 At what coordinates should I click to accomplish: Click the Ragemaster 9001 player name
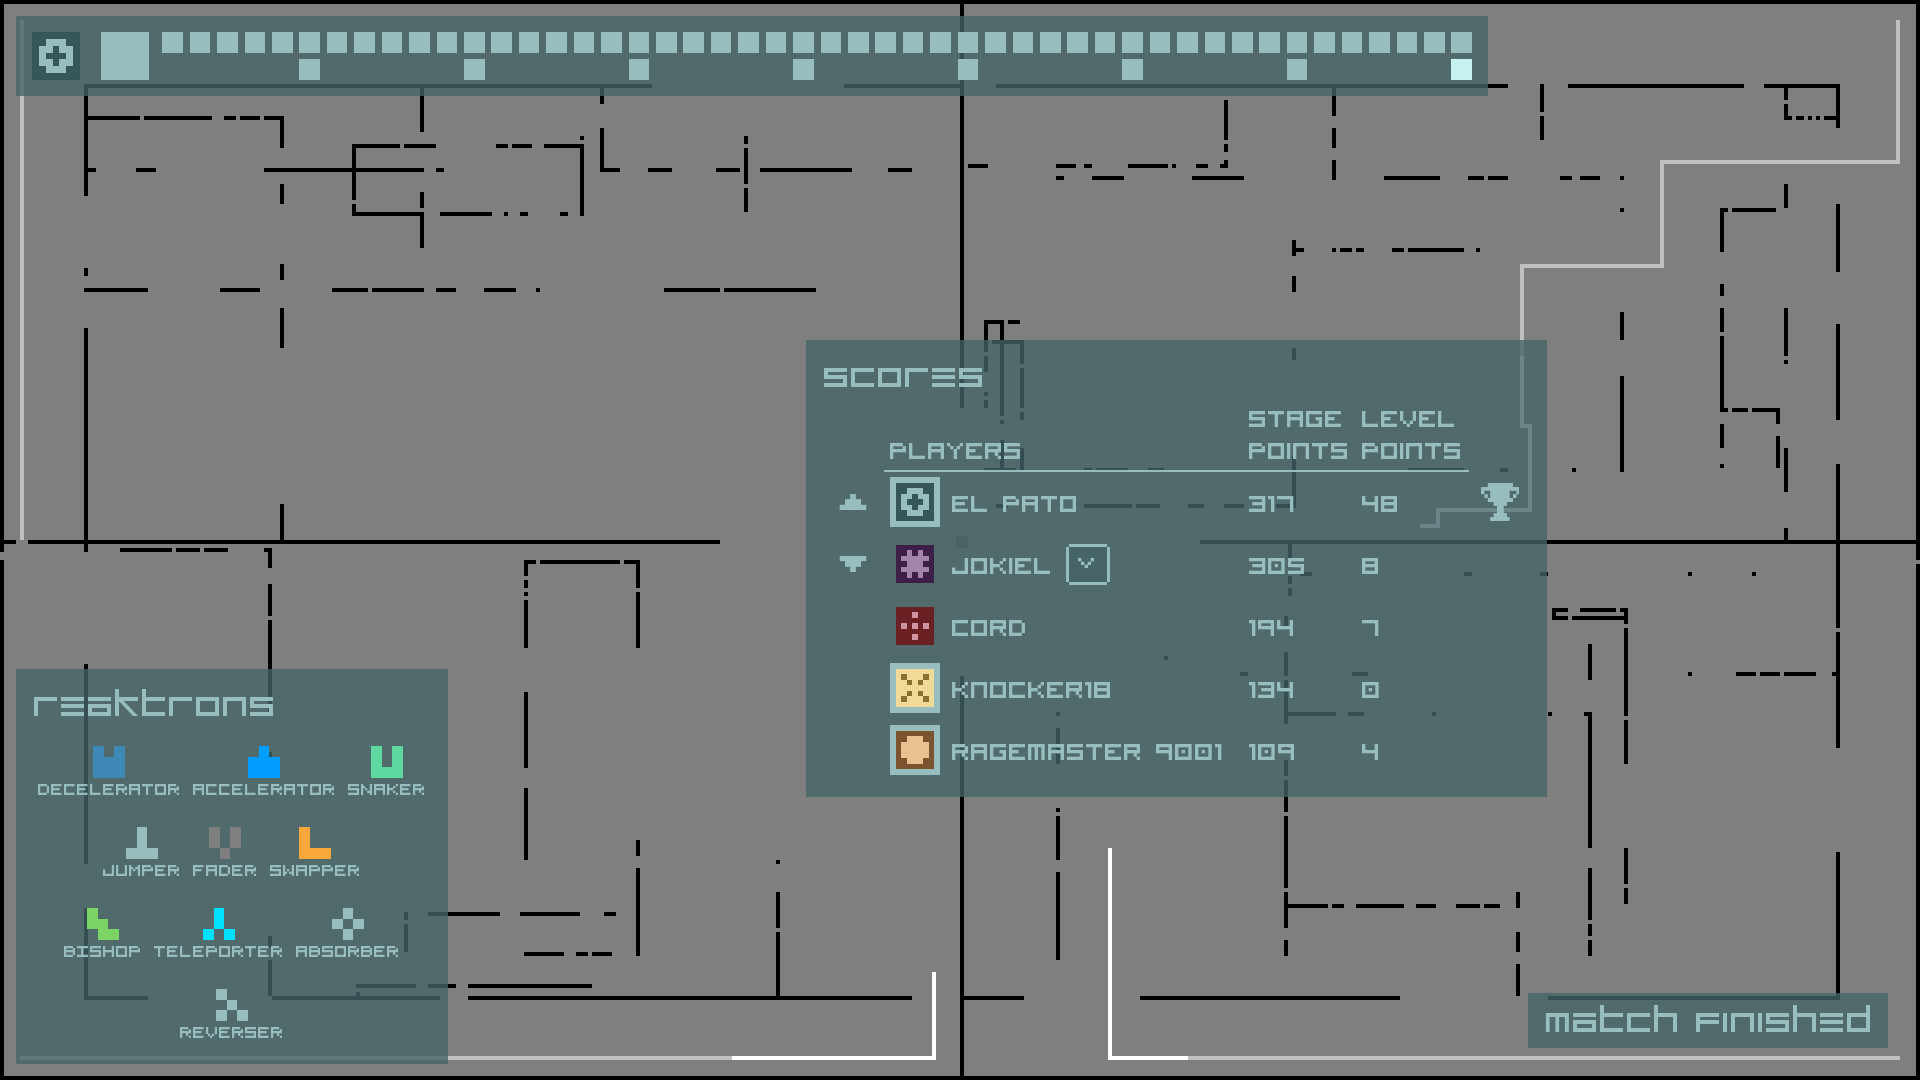coord(1087,752)
